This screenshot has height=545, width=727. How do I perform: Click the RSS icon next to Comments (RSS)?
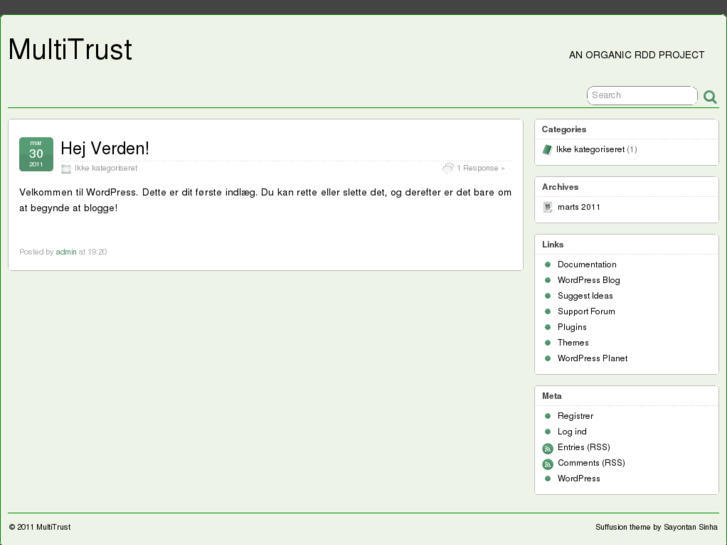548,464
